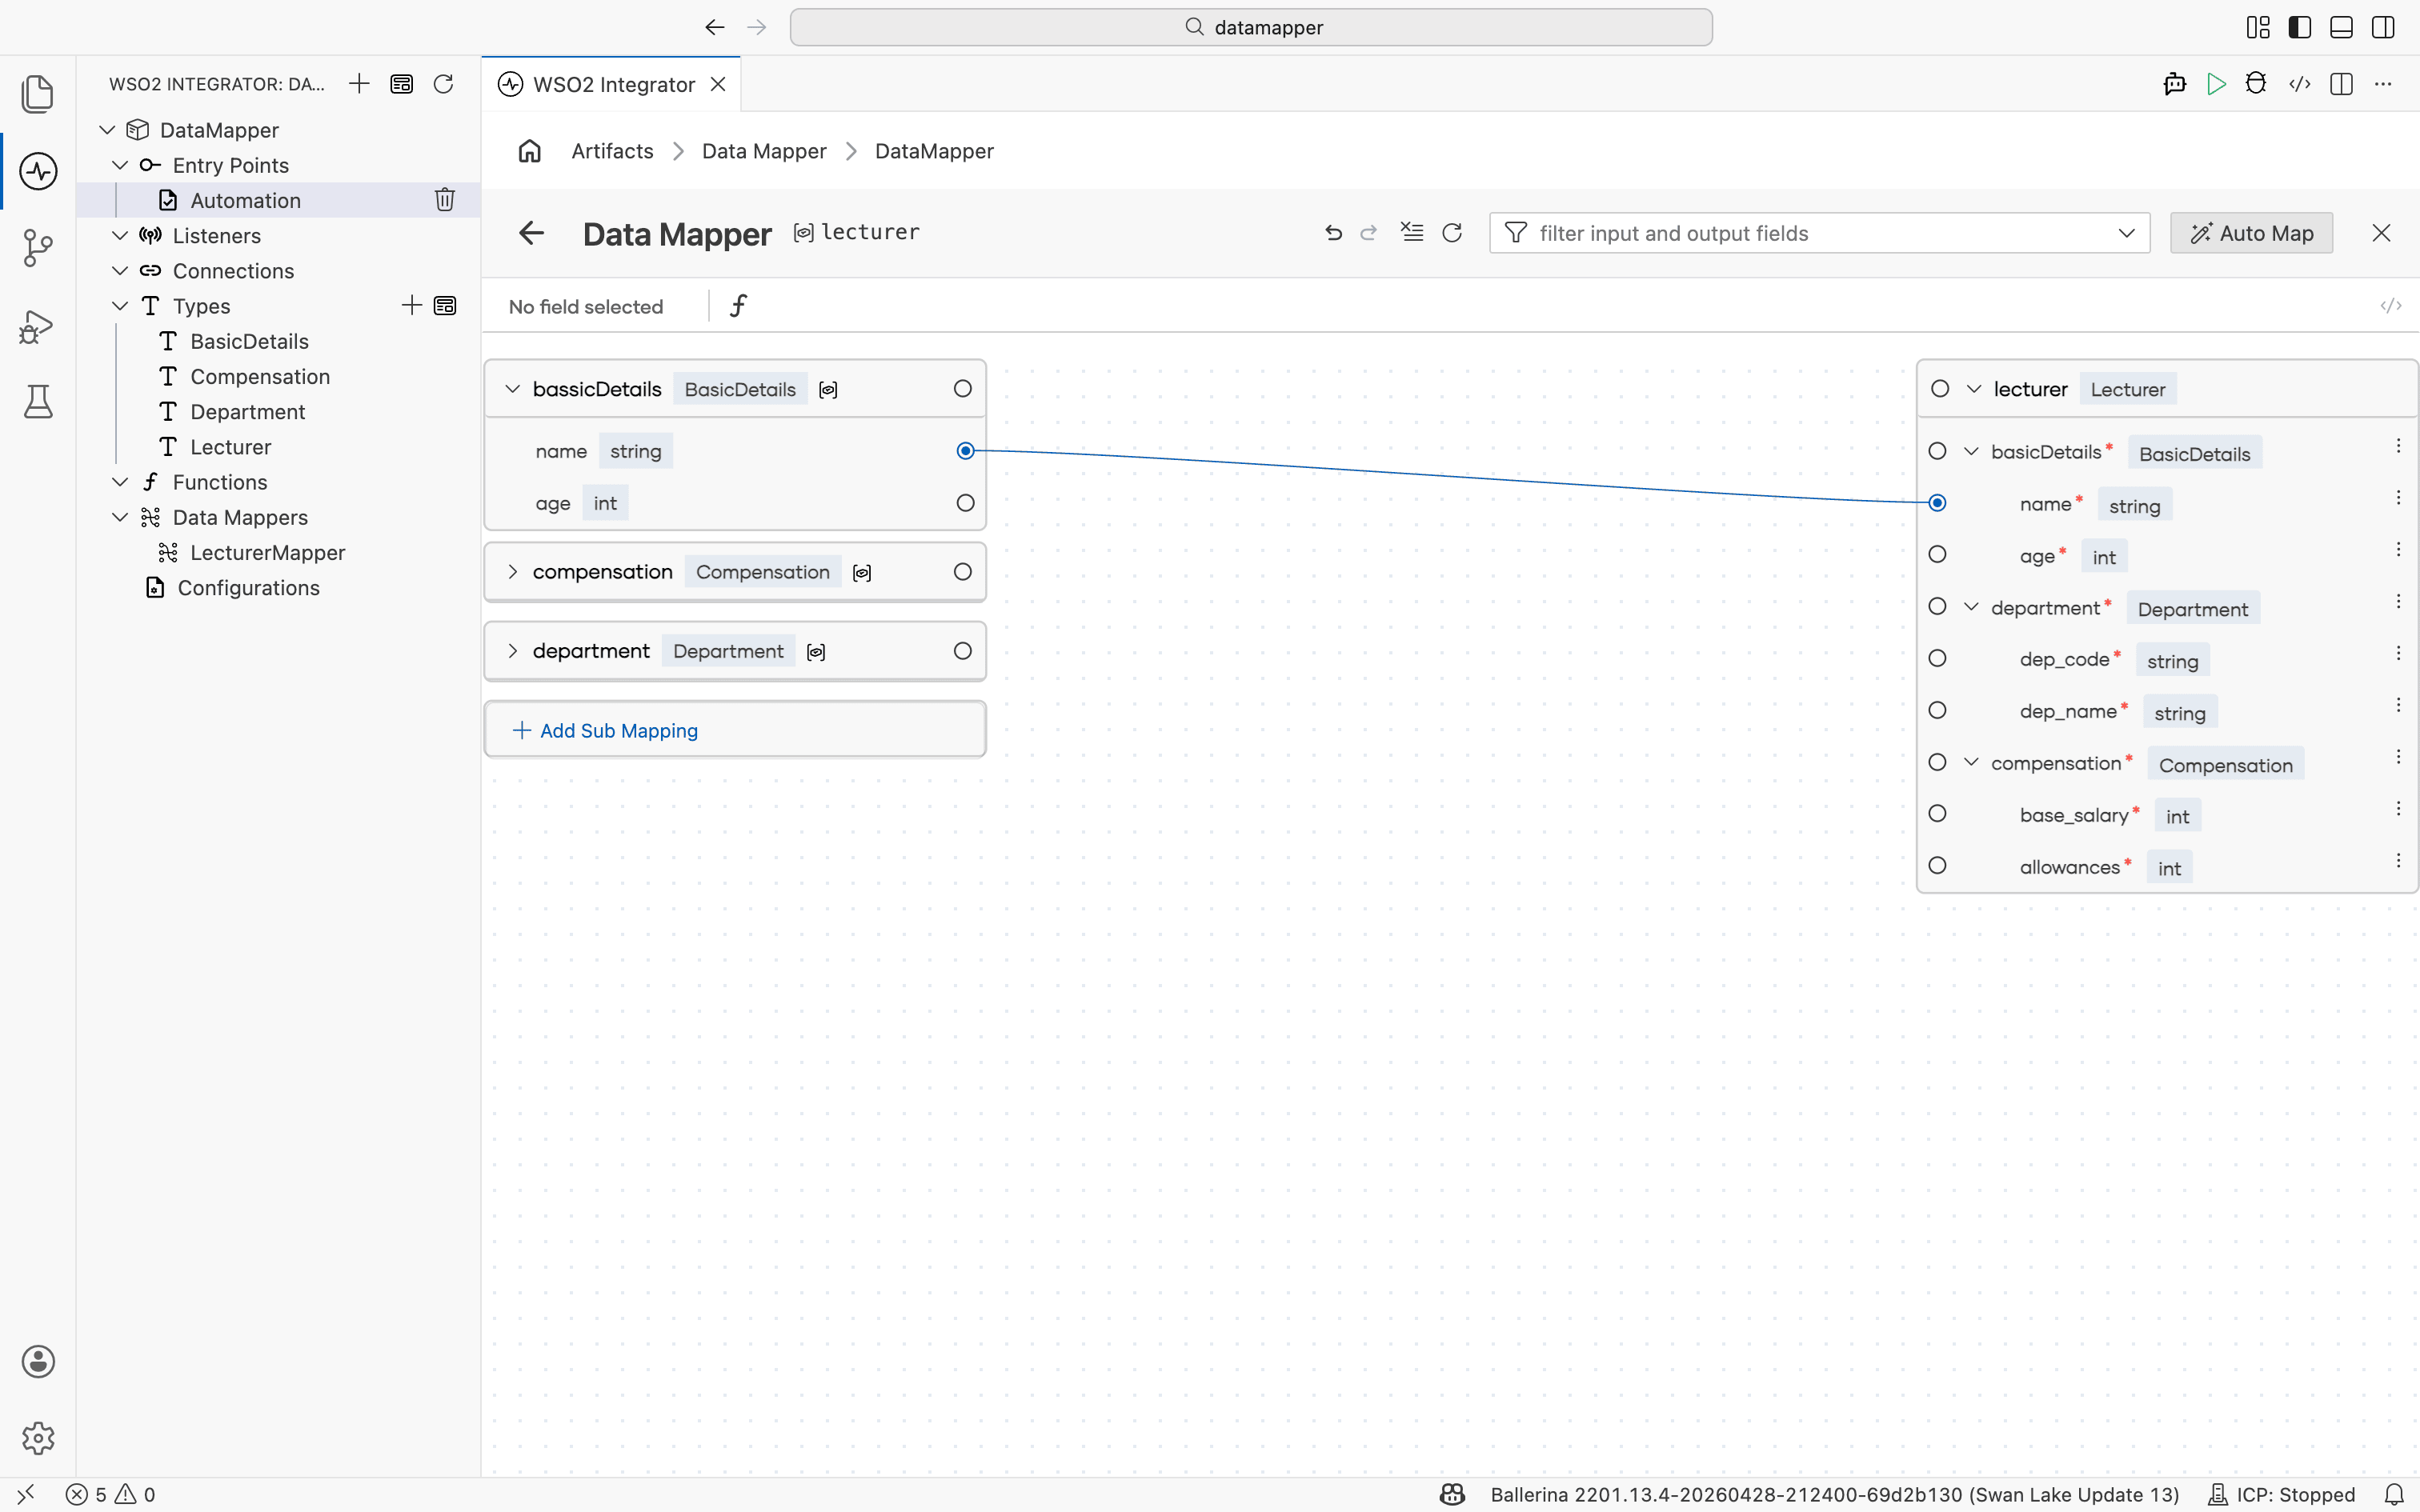Expand department input node

click(x=512, y=651)
